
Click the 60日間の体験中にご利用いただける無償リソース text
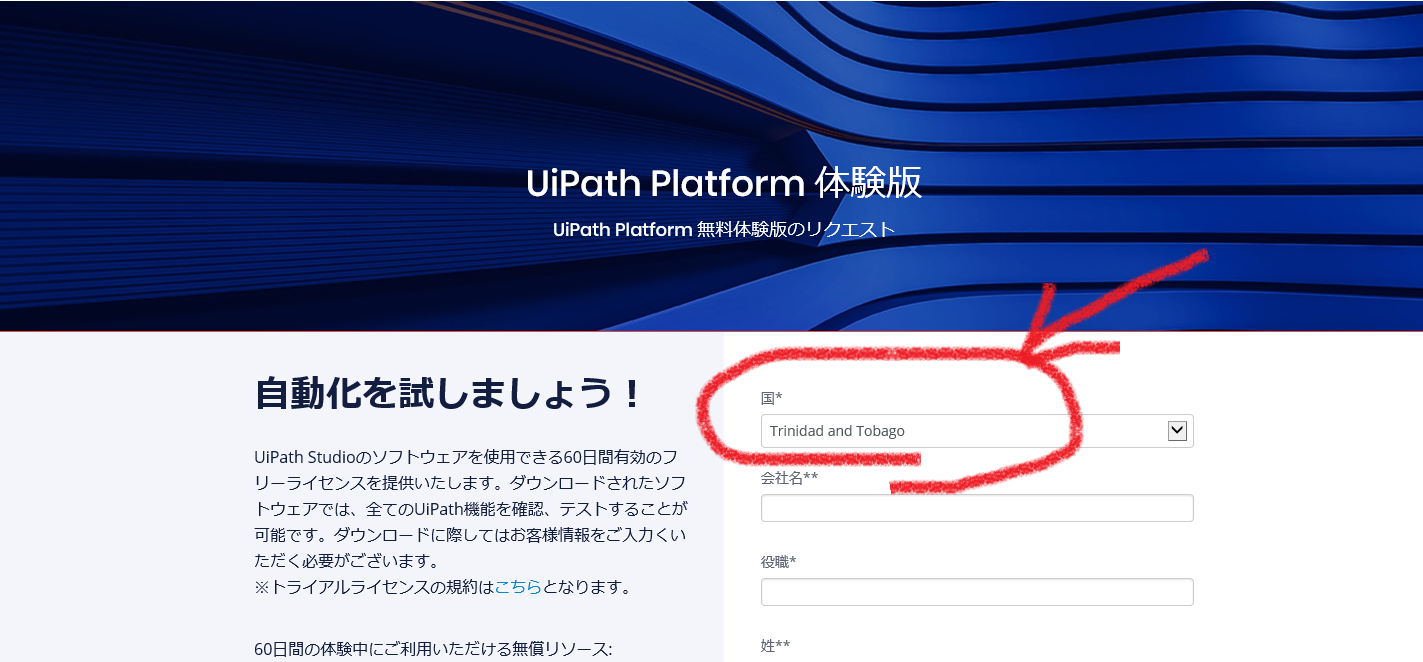(x=433, y=649)
